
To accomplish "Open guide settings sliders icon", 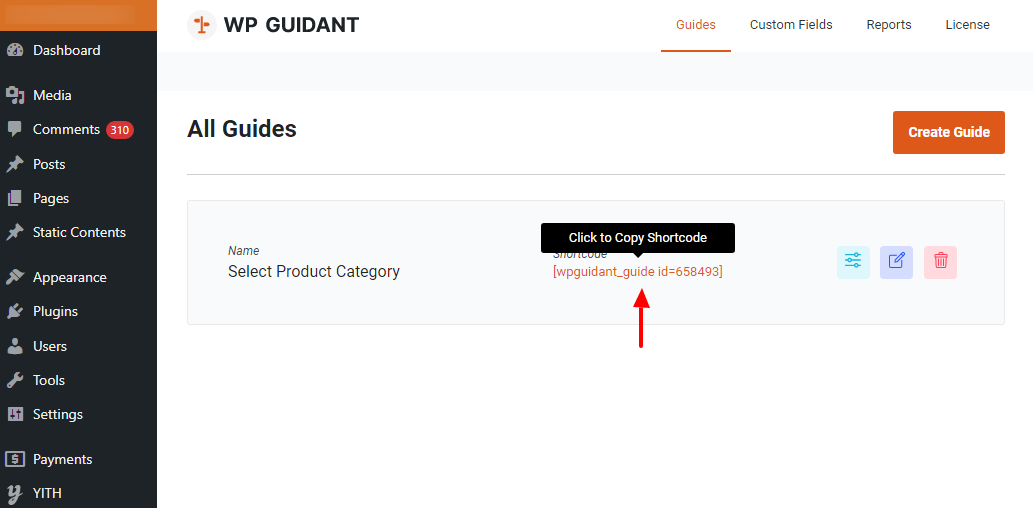I will point(853,262).
